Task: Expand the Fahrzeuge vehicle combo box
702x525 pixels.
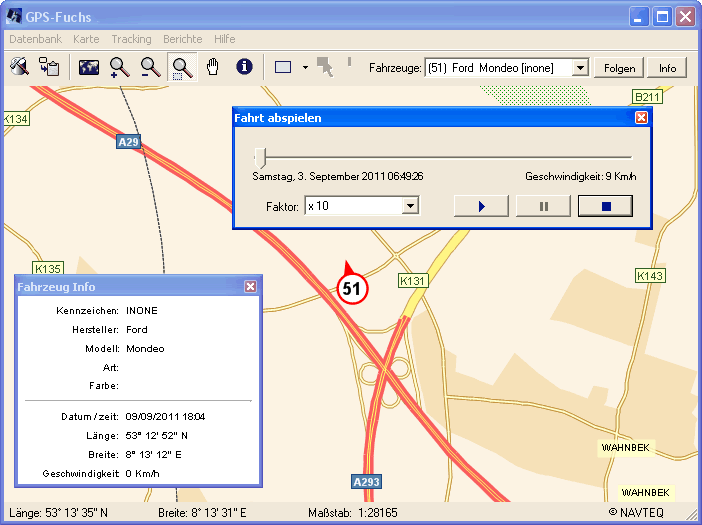Action: coord(579,68)
